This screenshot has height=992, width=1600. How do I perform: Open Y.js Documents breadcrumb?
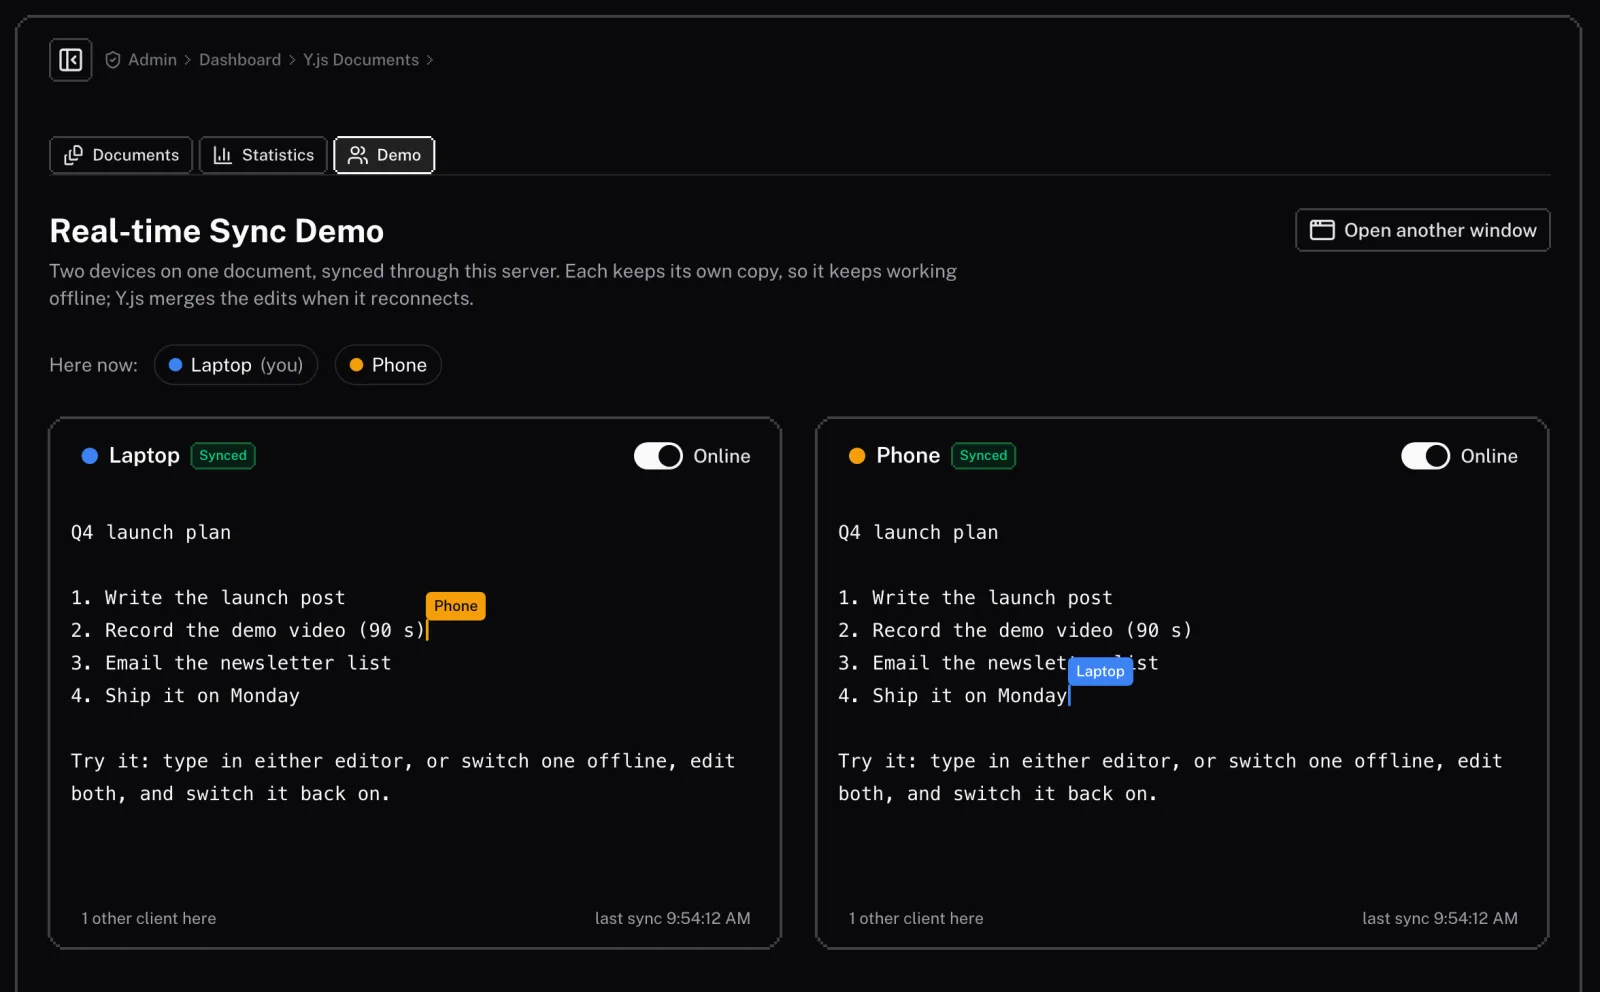(x=361, y=60)
